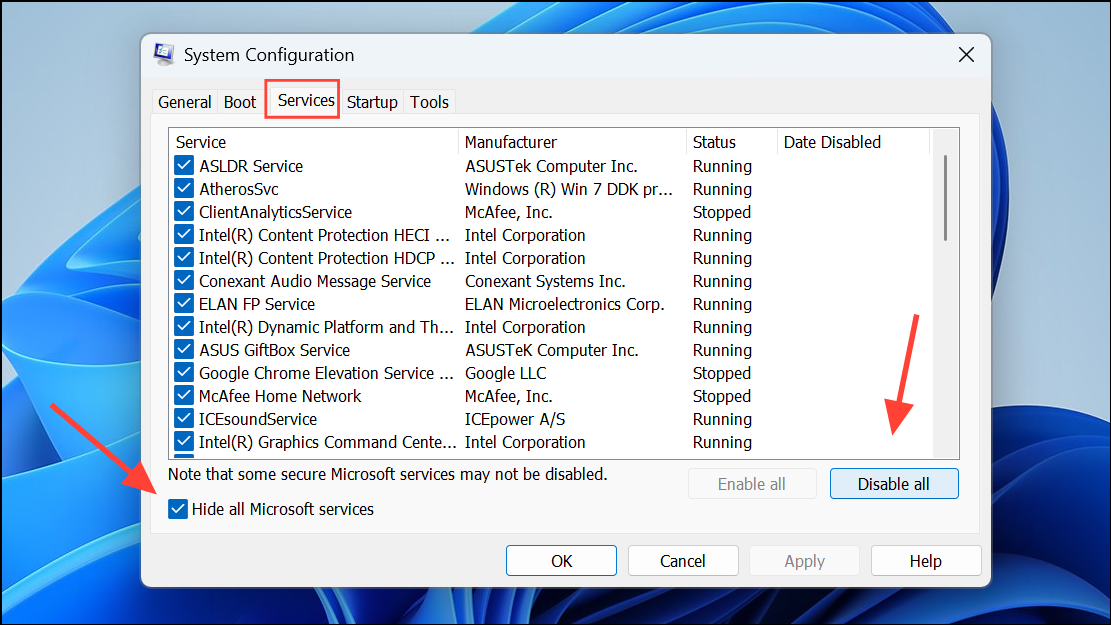Open the Tools tab
This screenshot has width=1111, height=625.
(429, 102)
